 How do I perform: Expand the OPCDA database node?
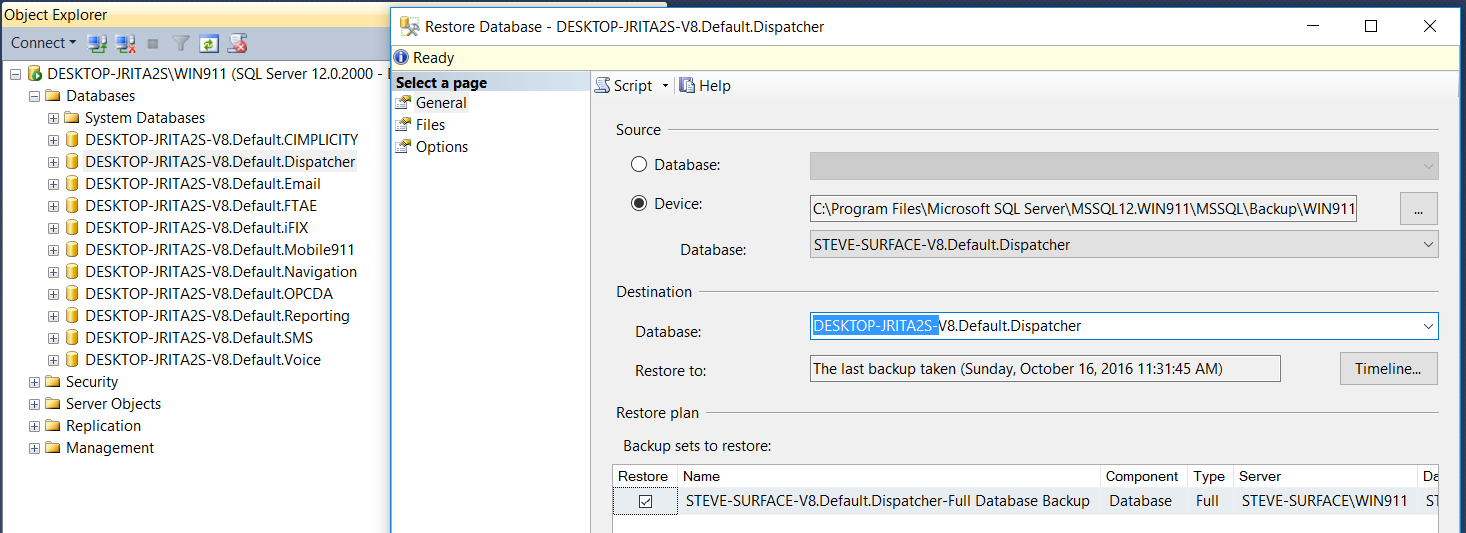coord(54,294)
